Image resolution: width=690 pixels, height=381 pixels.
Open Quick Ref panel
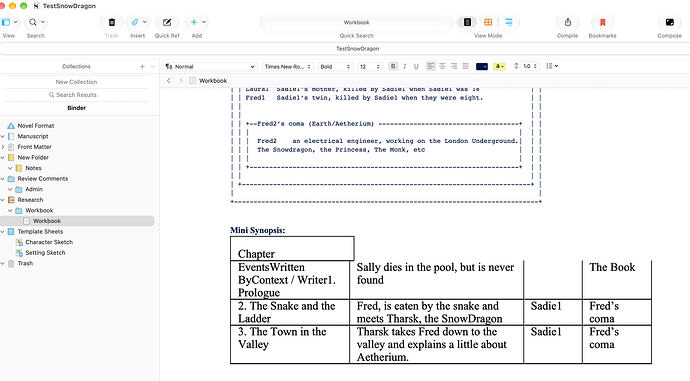[167, 22]
